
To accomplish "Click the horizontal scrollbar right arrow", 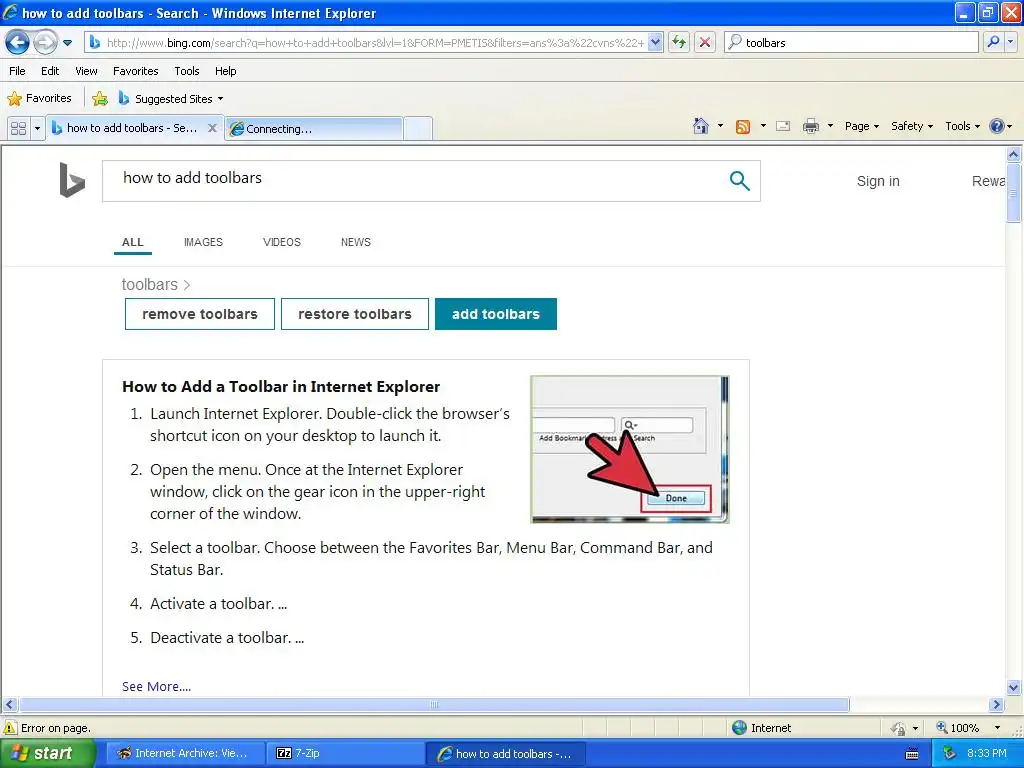I will 996,705.
